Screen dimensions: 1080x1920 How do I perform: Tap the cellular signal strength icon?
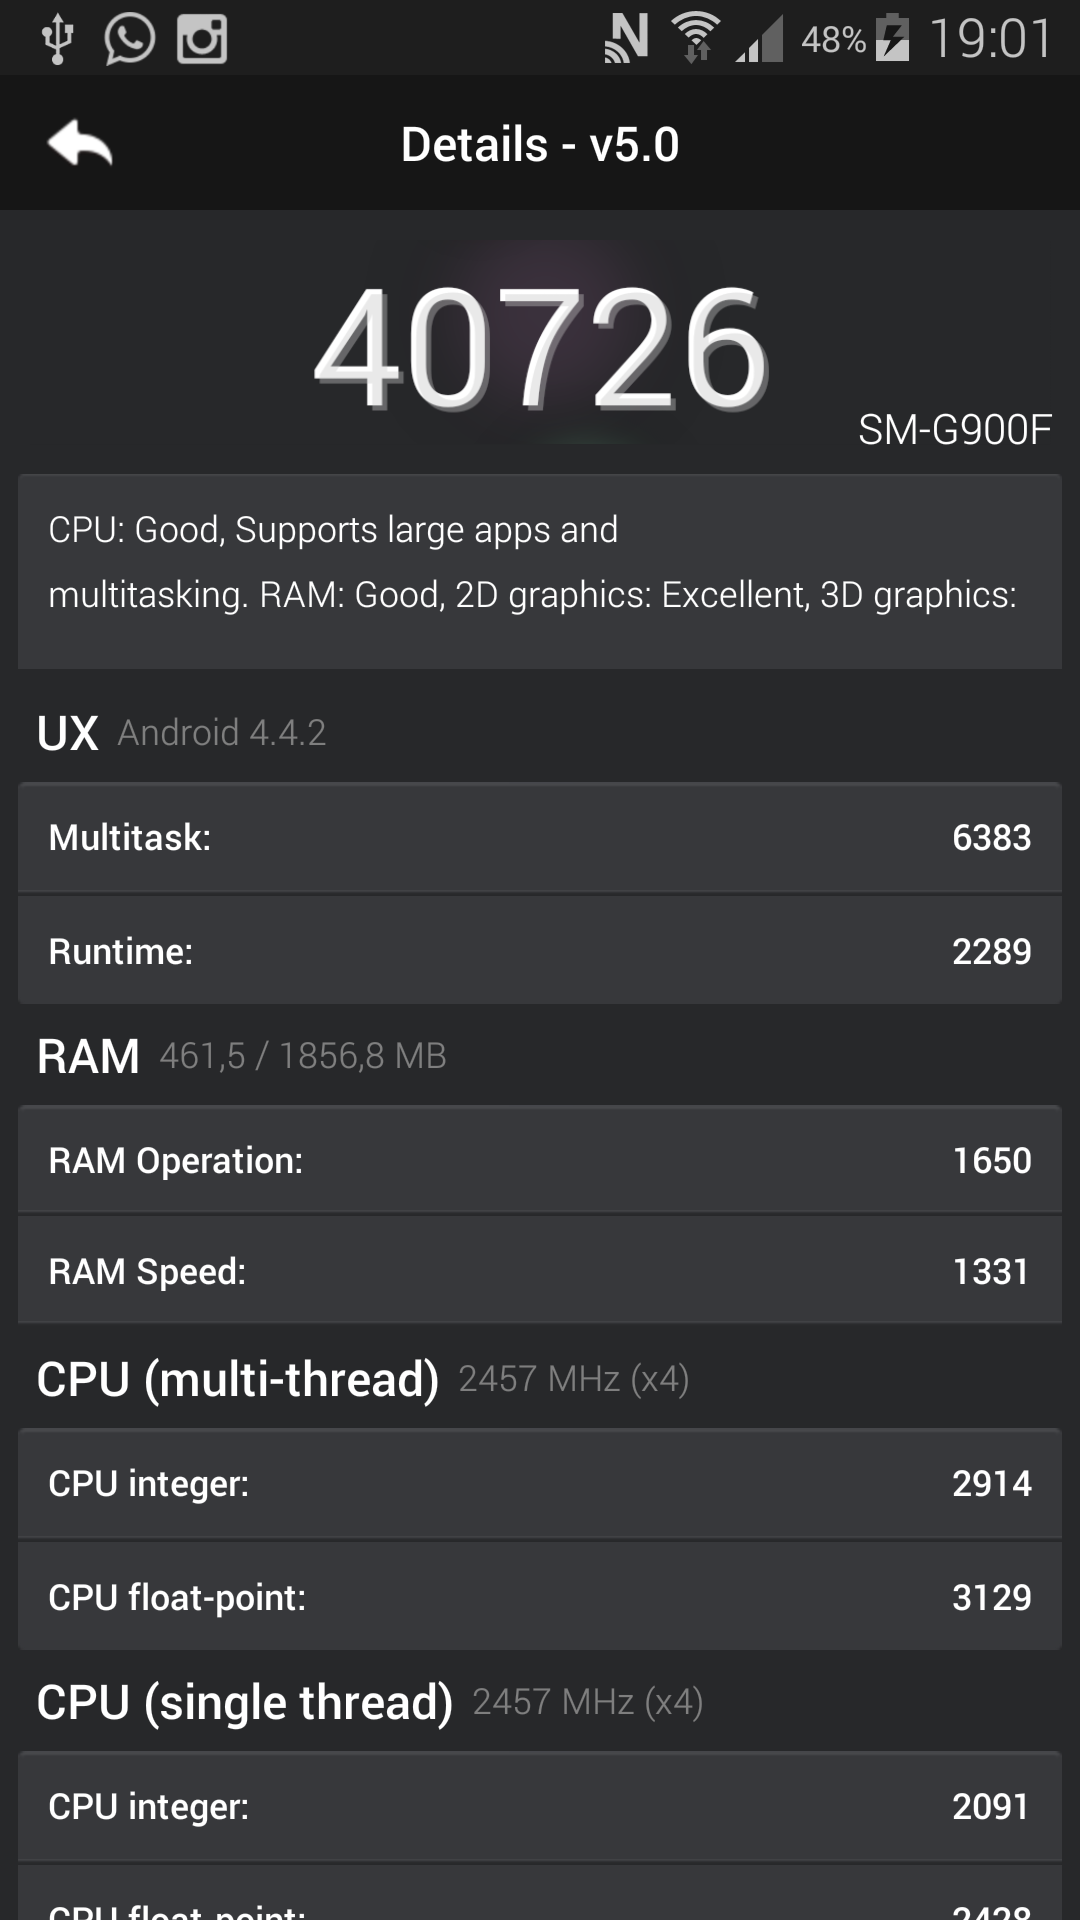click(x=760, y=42)
